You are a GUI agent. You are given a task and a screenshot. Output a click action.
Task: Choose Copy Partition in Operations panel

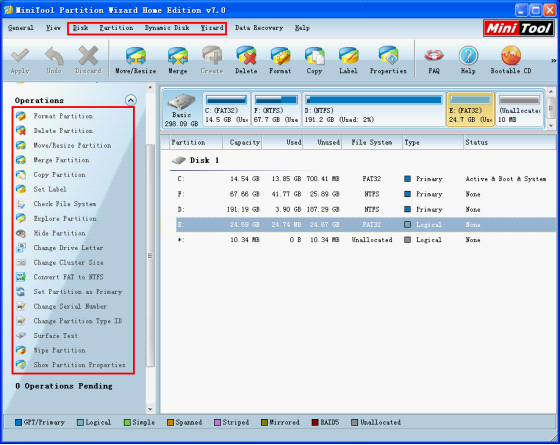coord(59,175)
